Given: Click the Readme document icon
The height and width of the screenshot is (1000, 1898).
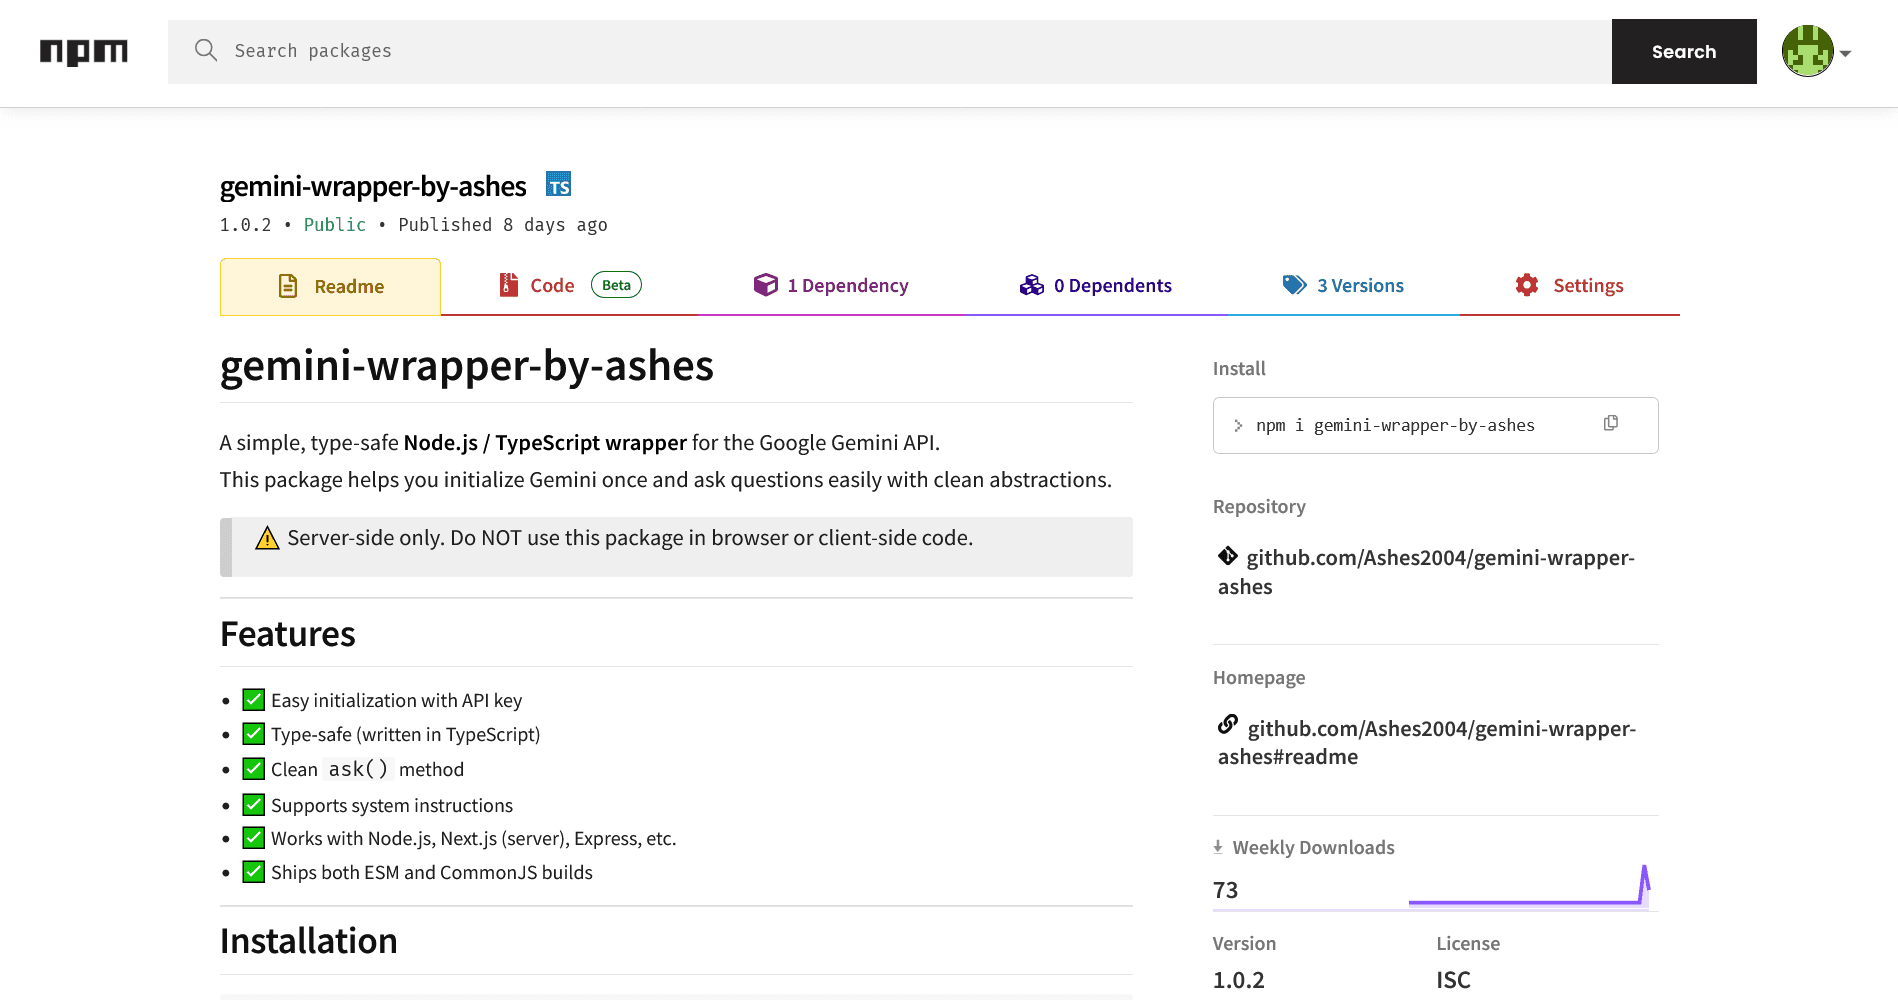Looking at the screenshot, I should [288, 286].
